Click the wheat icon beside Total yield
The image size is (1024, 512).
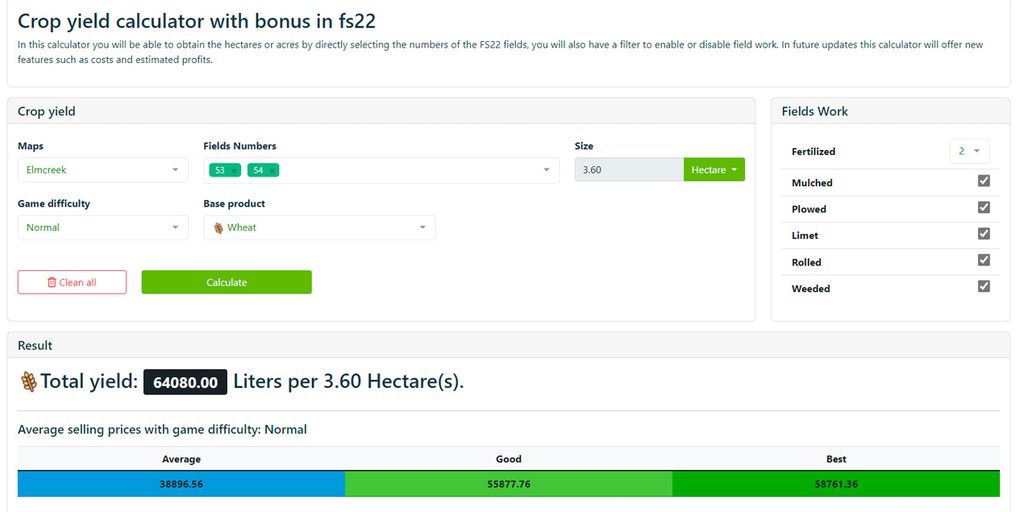[28, 381]
